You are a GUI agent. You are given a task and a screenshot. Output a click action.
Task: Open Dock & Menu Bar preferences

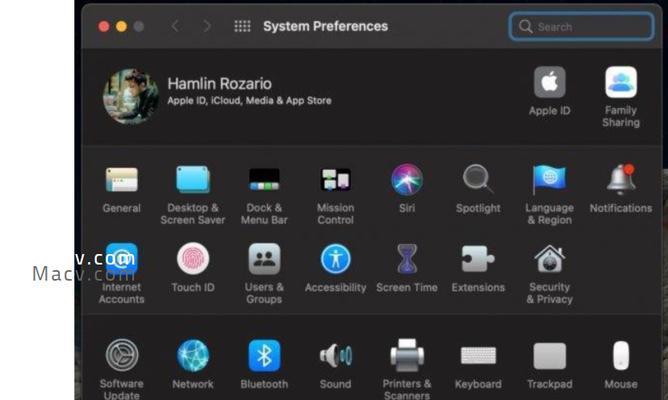pos(264,180)
